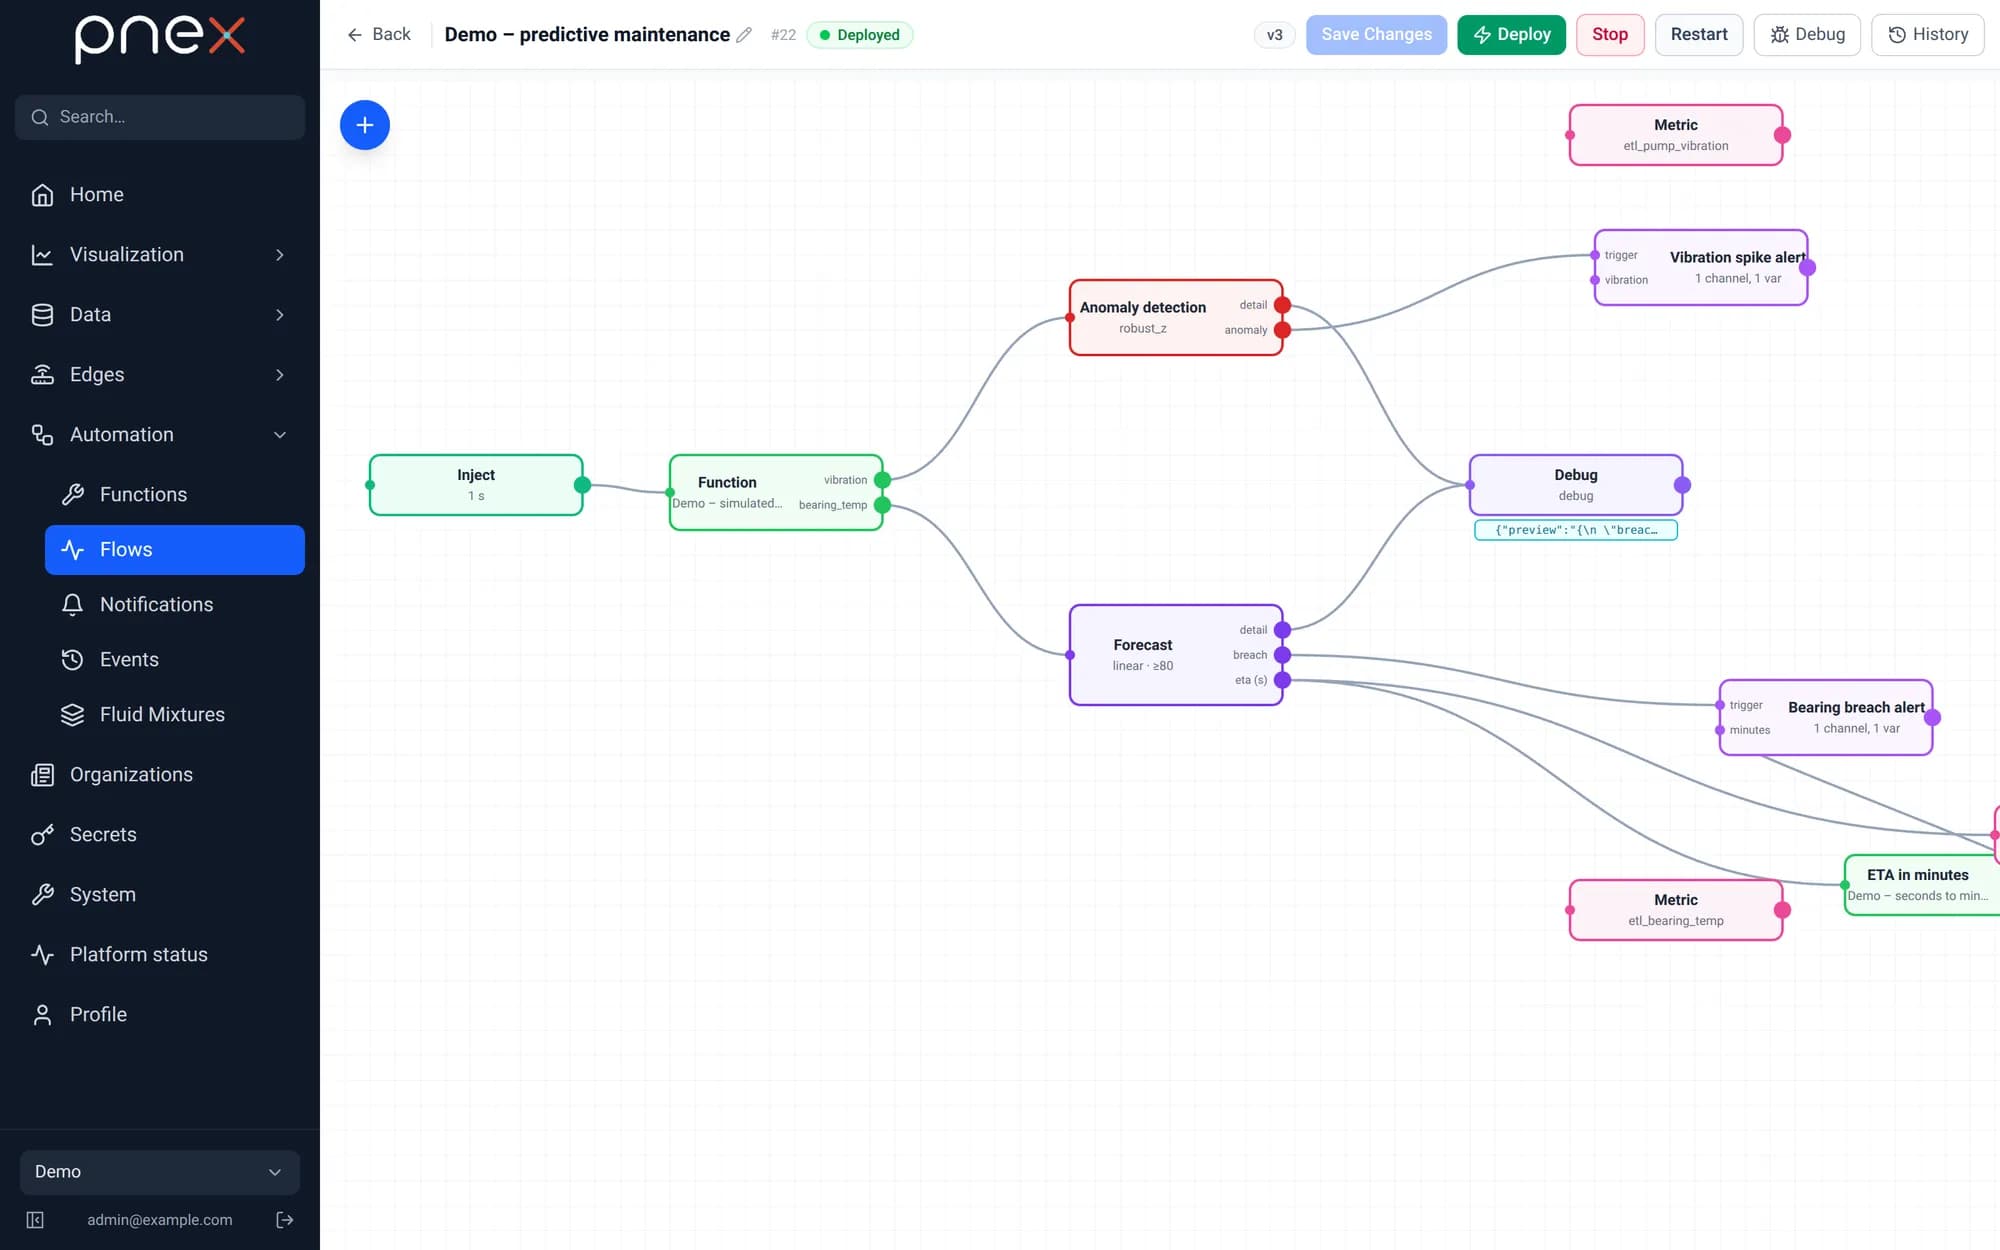Click the System wrench icon

point(42,894)
